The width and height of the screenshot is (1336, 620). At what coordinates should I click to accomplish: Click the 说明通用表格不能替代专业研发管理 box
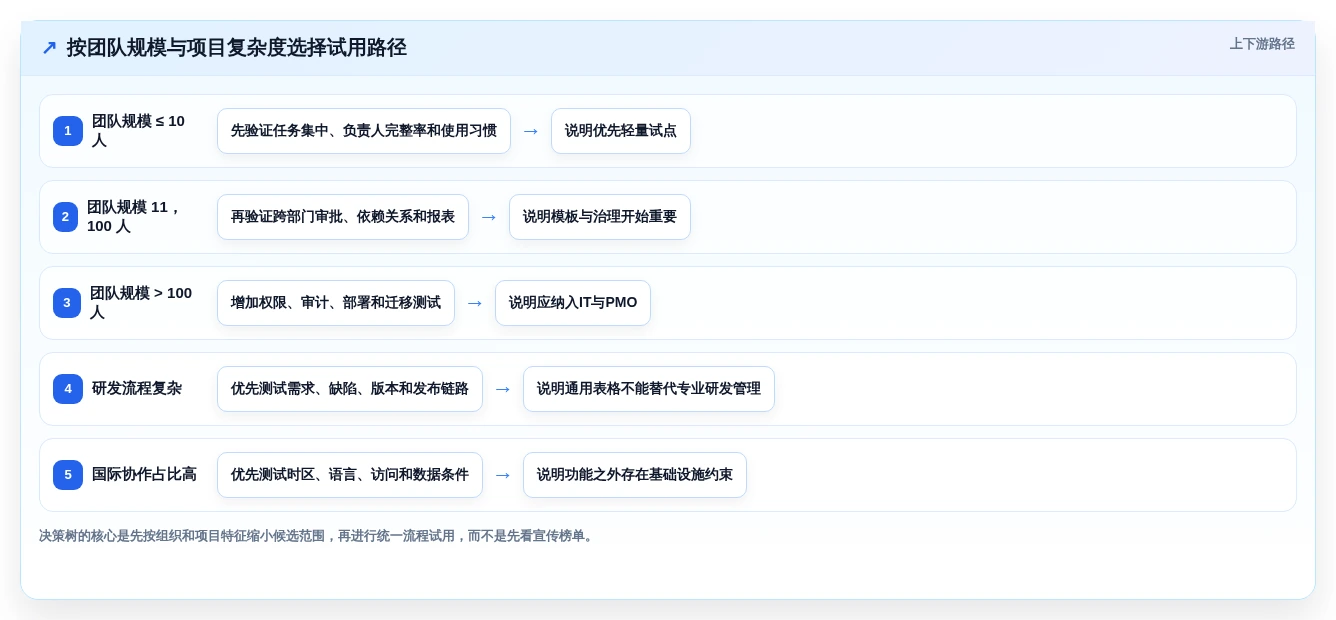click(649, 389)
